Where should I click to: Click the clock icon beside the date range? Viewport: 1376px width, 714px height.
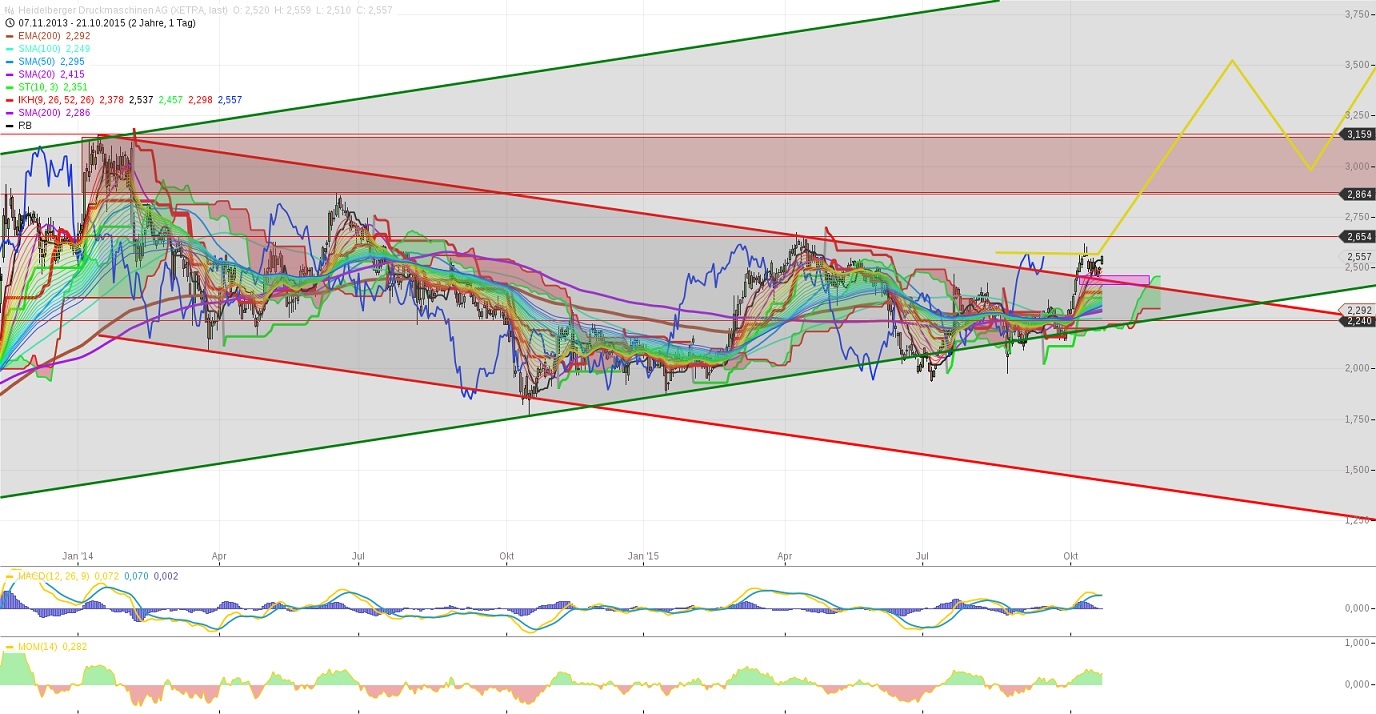[9, 23]
